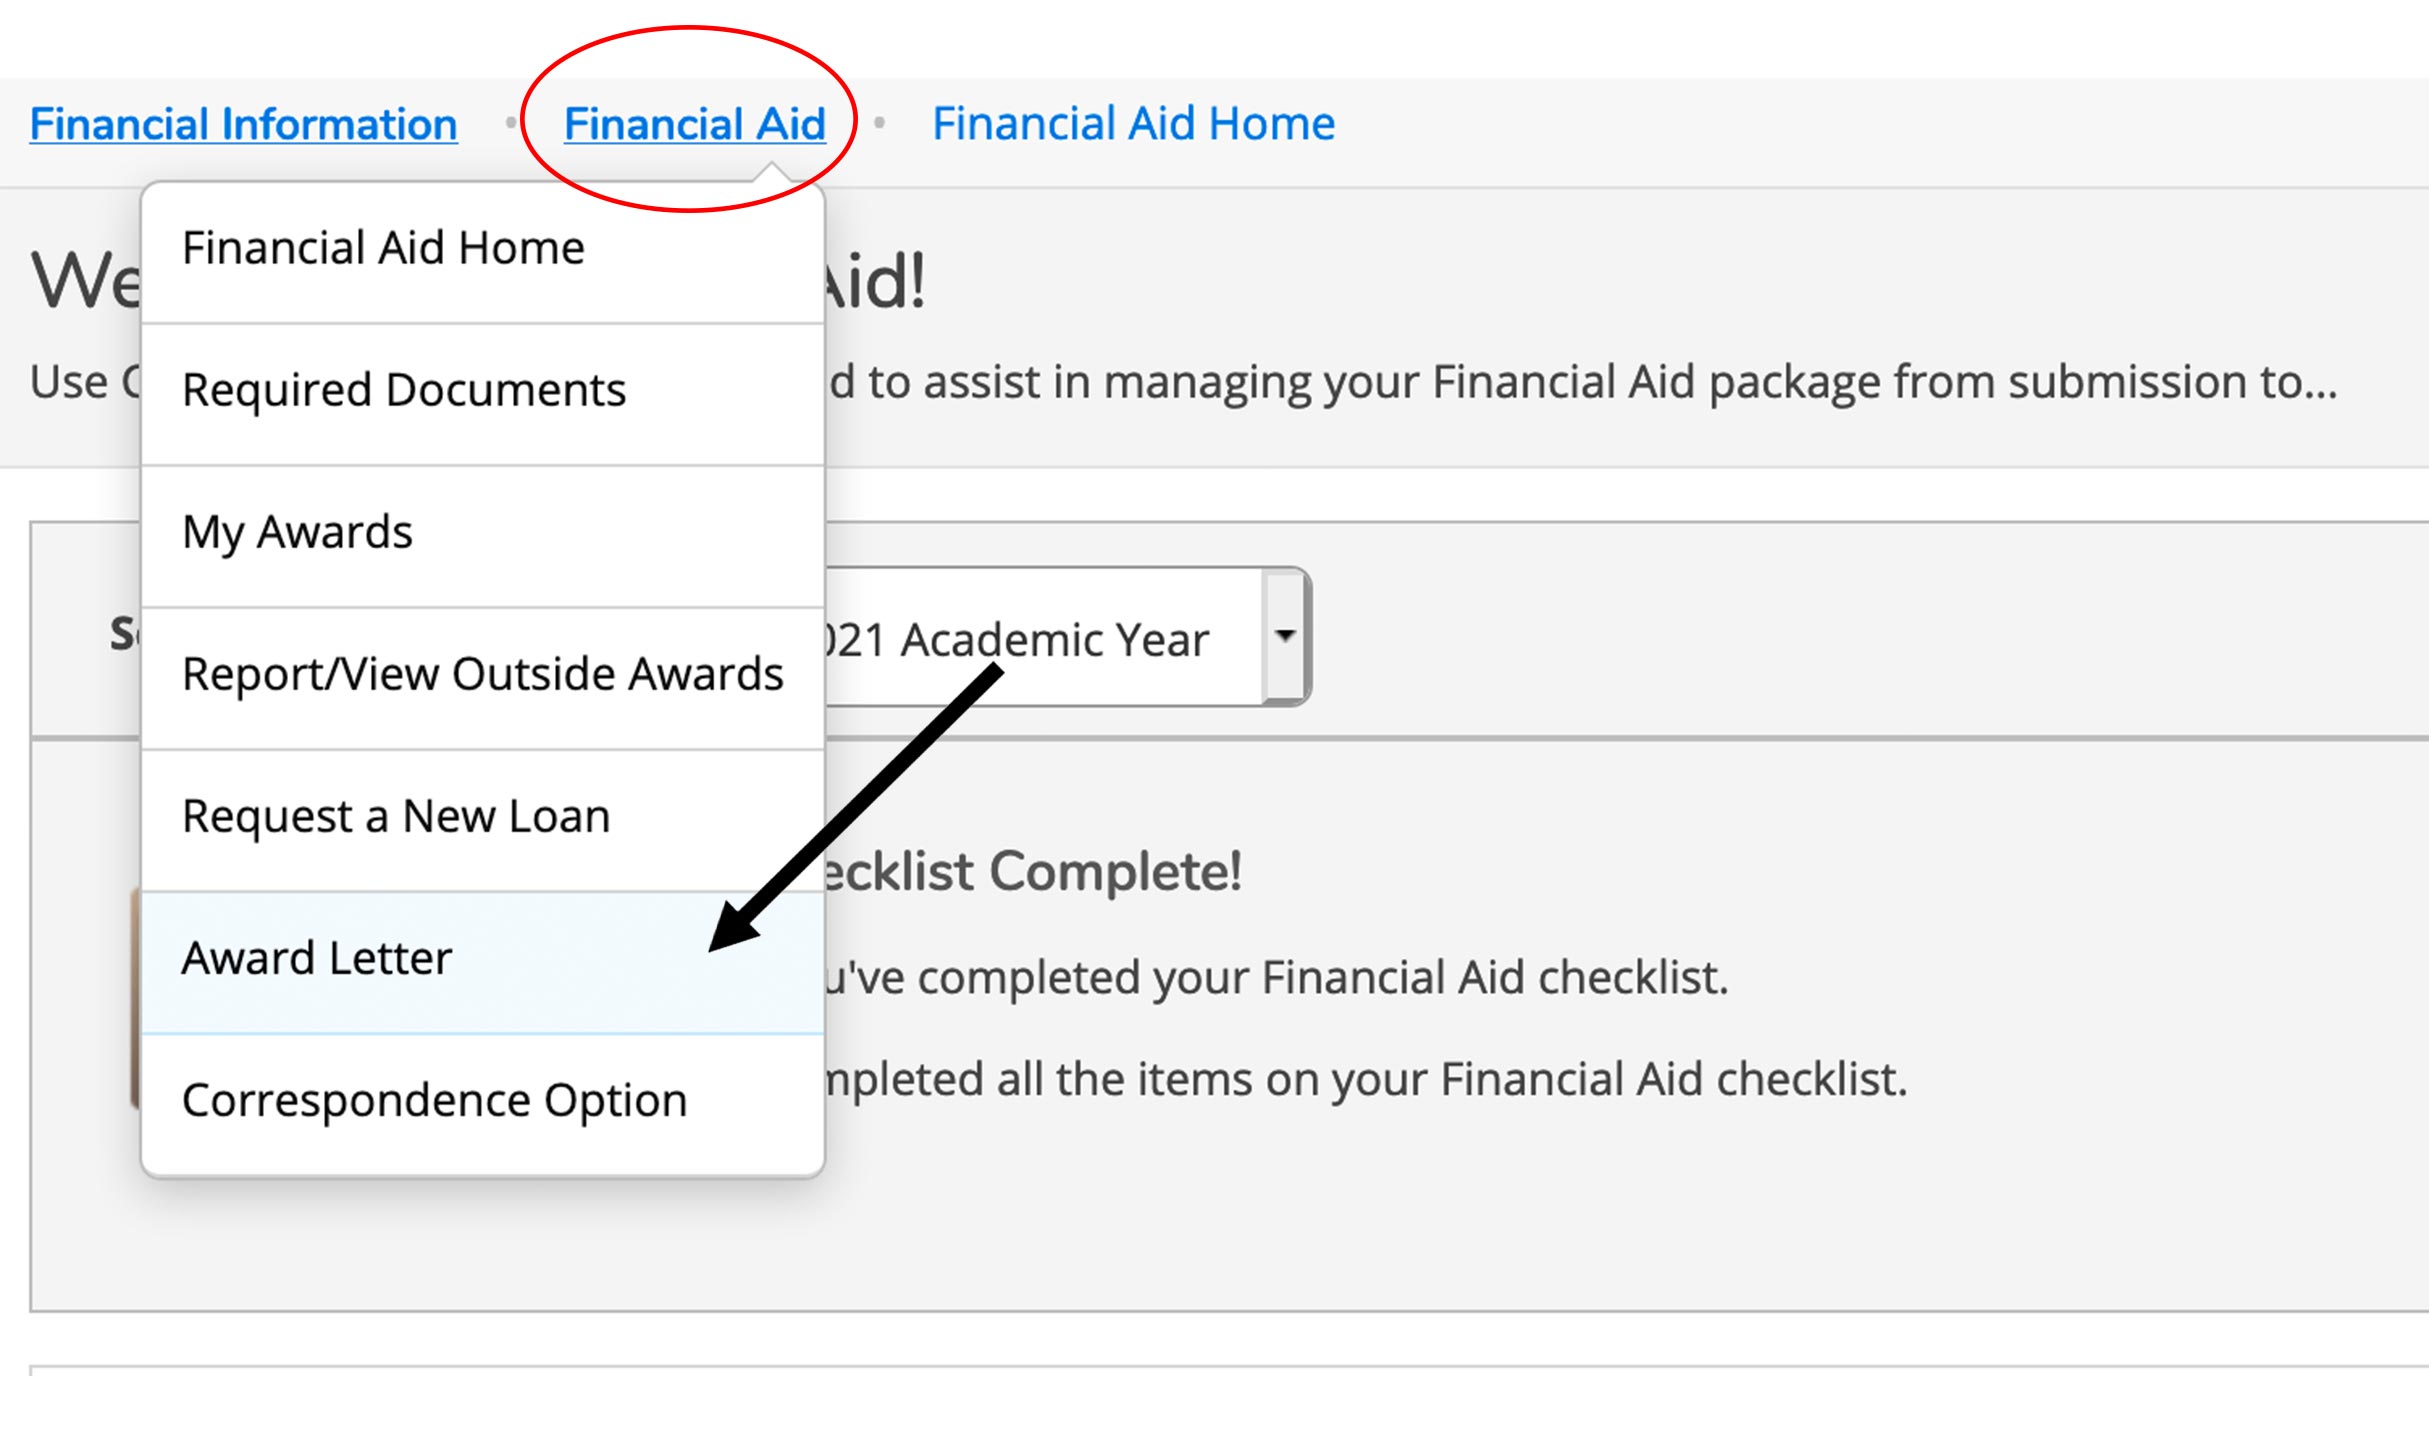Click the Financial Information breadcrumb link

(x=243, y=125)
